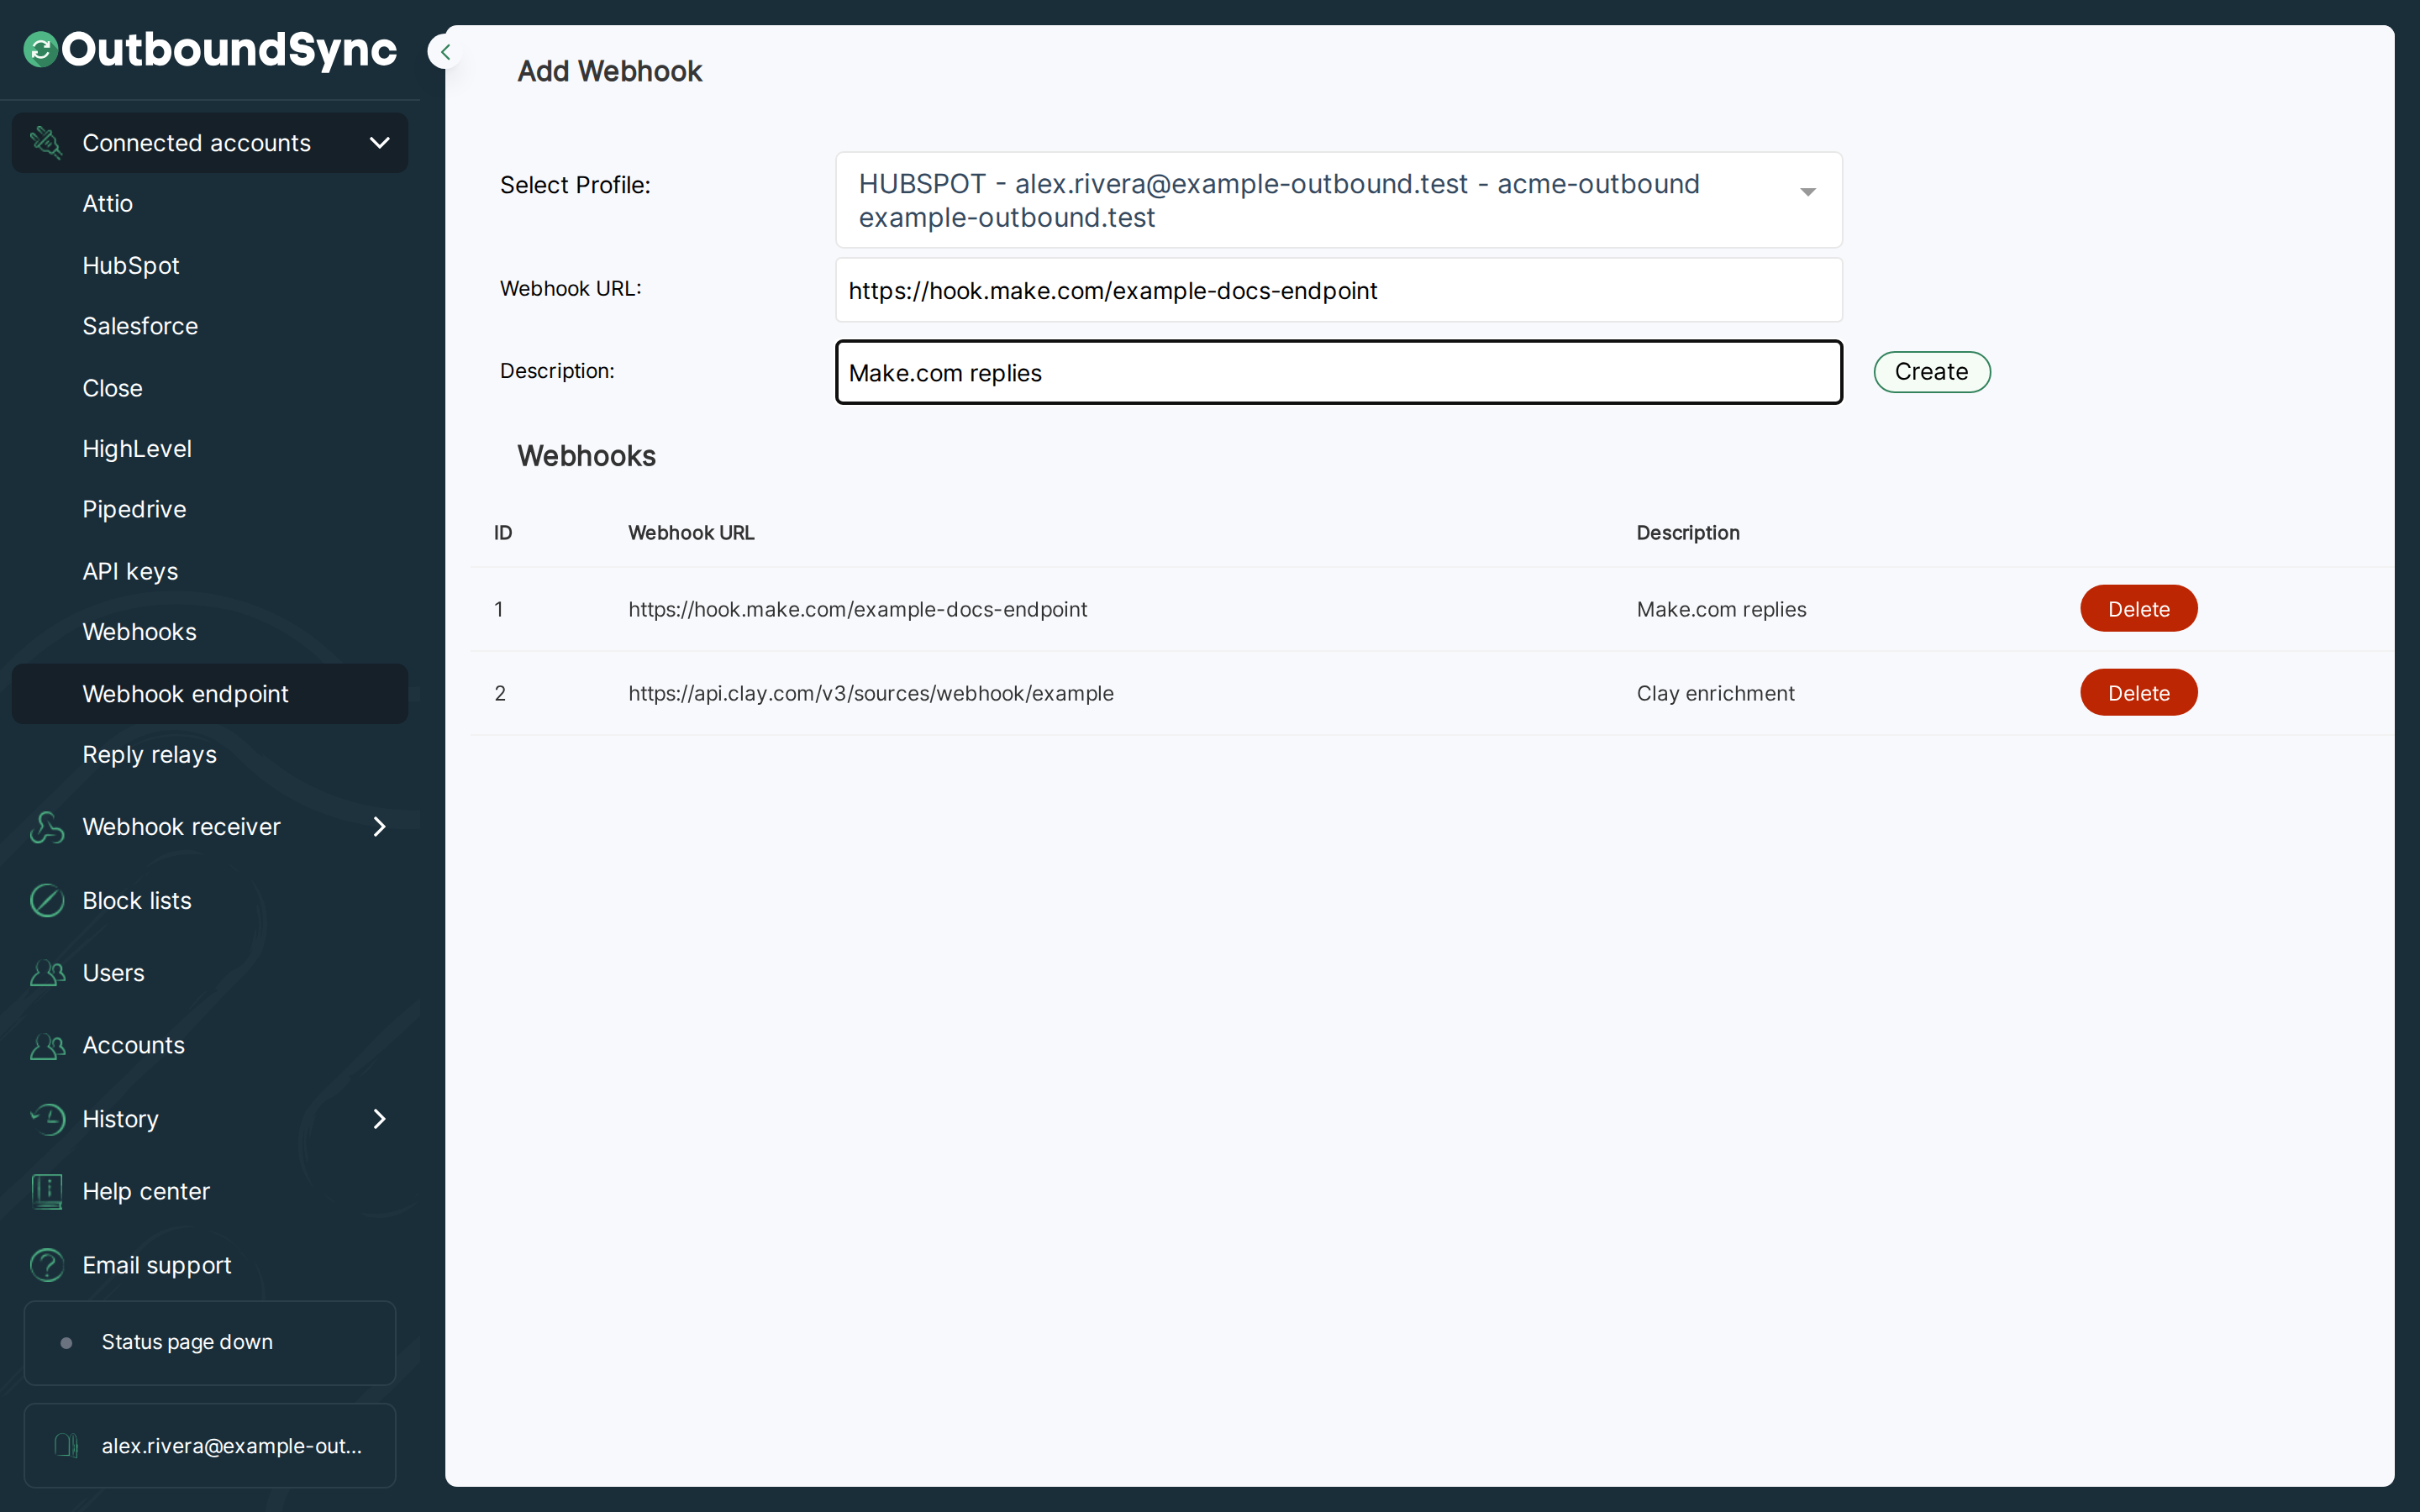Click the hook.make.com URL in row 1
This screenshot has width=2420, height=1512.
click(x=857, y=609)
